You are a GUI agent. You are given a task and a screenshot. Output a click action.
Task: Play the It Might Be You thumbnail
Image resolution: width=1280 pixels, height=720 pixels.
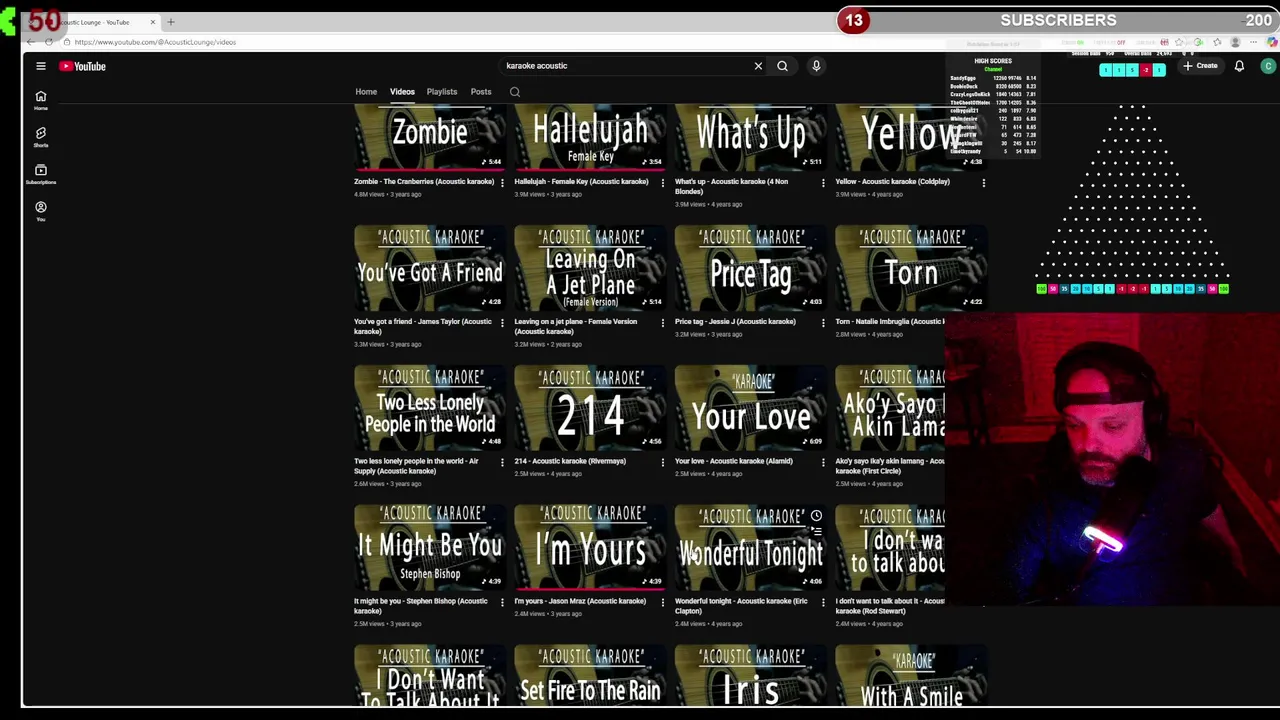pyautogui.click(x=430, y=547)
